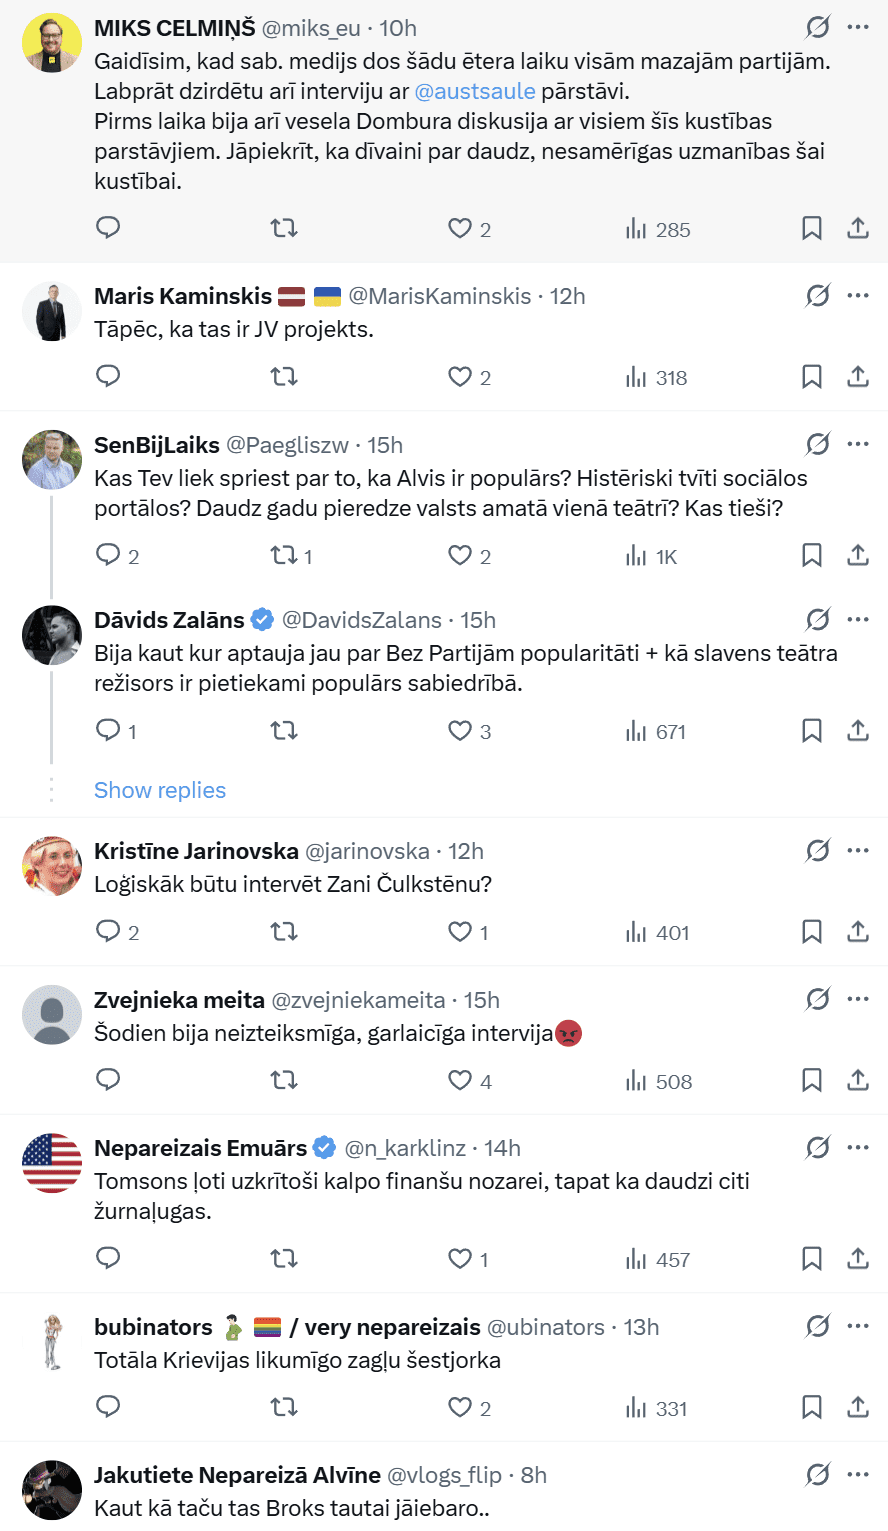The width and height of the screenshot is (888, 1531).
Task: Open Dāvids Zalāns's profile name
Action: (169, 620)
